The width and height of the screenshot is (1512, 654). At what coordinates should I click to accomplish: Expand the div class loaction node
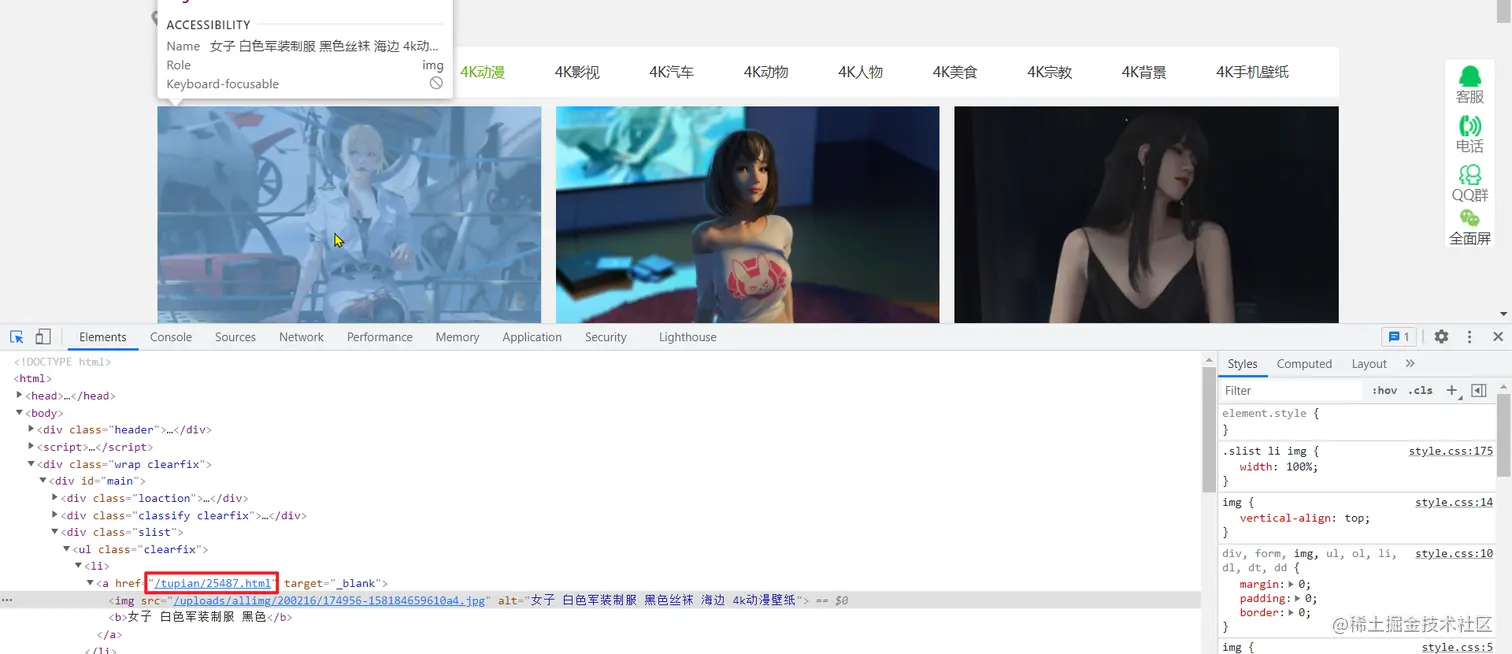pos(54,497)
